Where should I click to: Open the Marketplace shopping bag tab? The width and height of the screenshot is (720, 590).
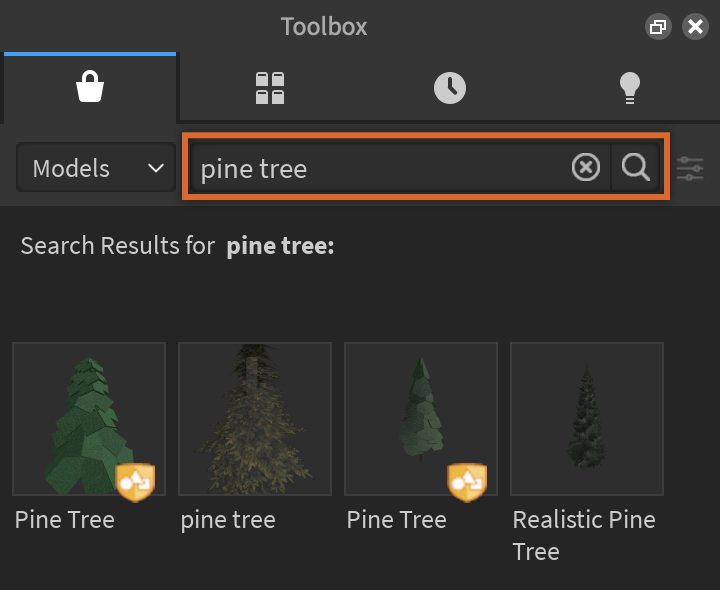[90, 88]
